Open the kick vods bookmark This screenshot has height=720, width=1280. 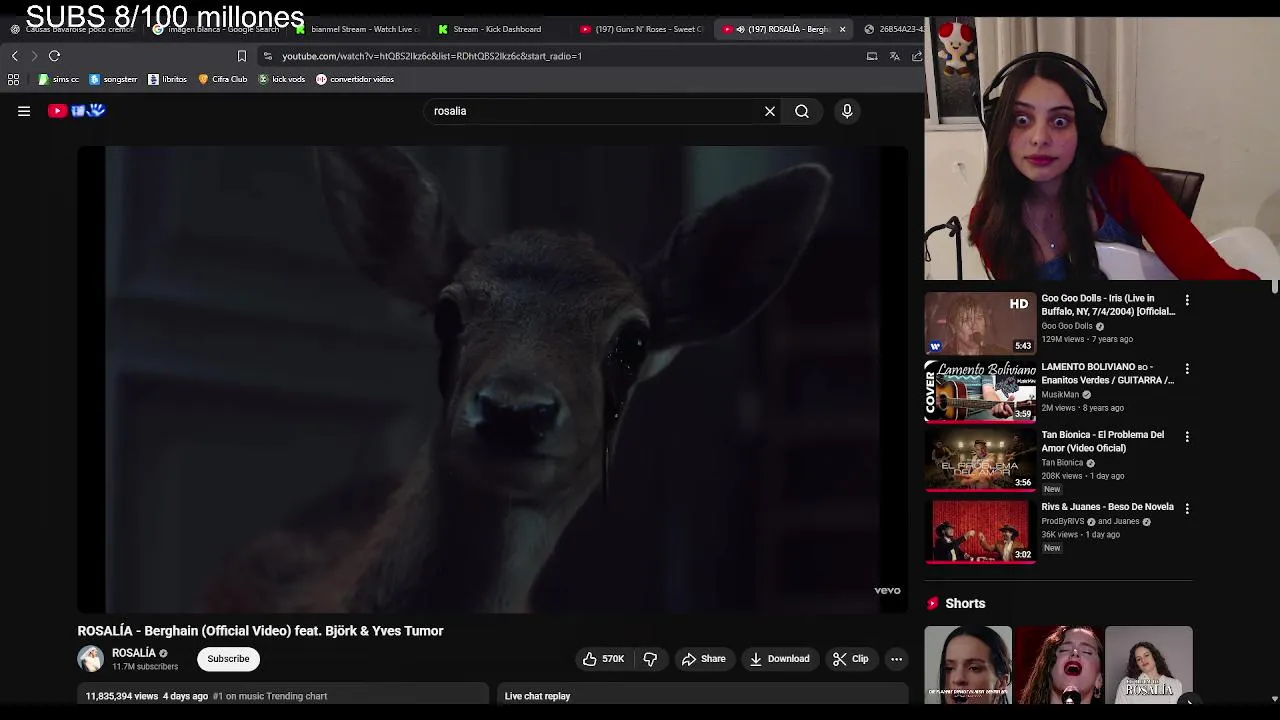coord(282,79)
